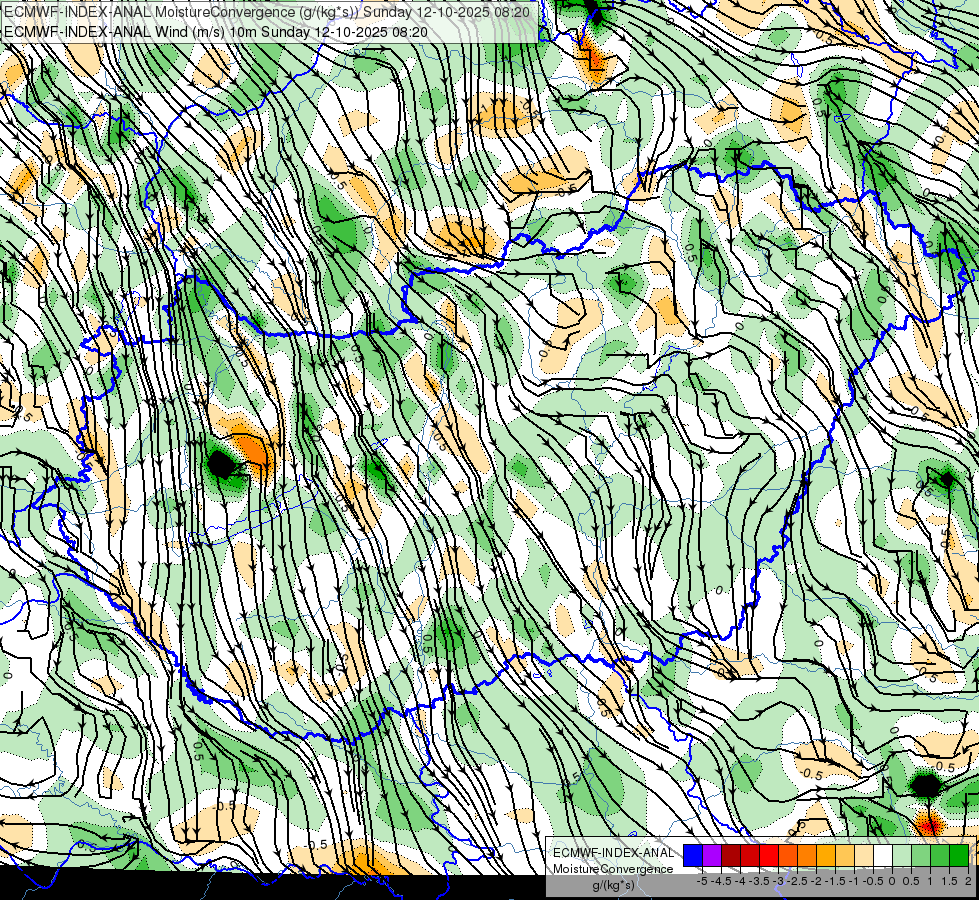The width and height of the screenshot is (979, 900).
Task: Click the legend's MoistureConvergence label
Action: point(613,869)
